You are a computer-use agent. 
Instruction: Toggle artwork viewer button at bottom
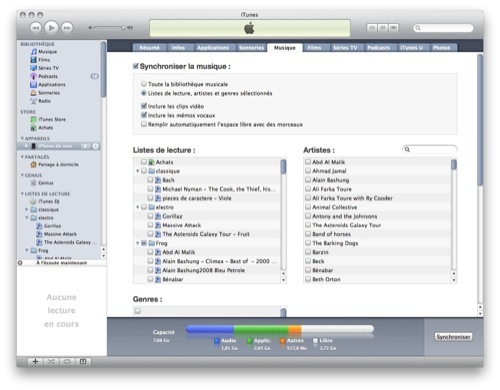click(83, 361)
